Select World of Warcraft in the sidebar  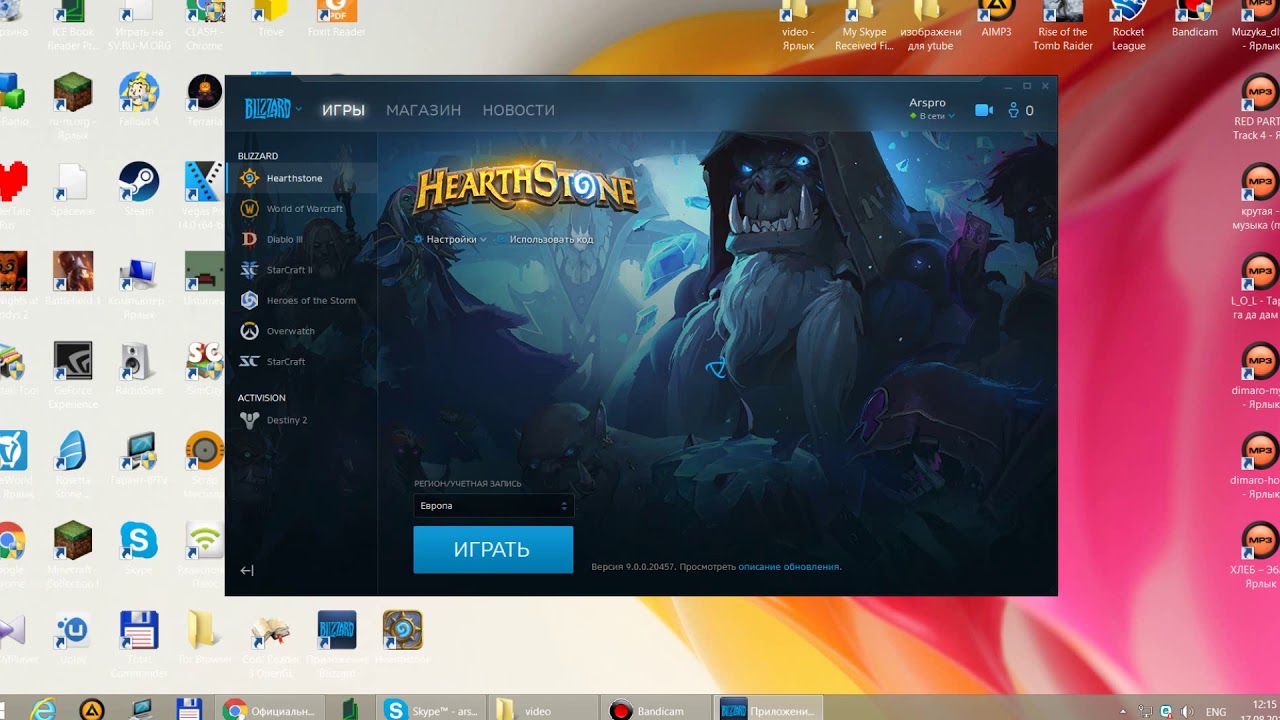tap(301, 209)
